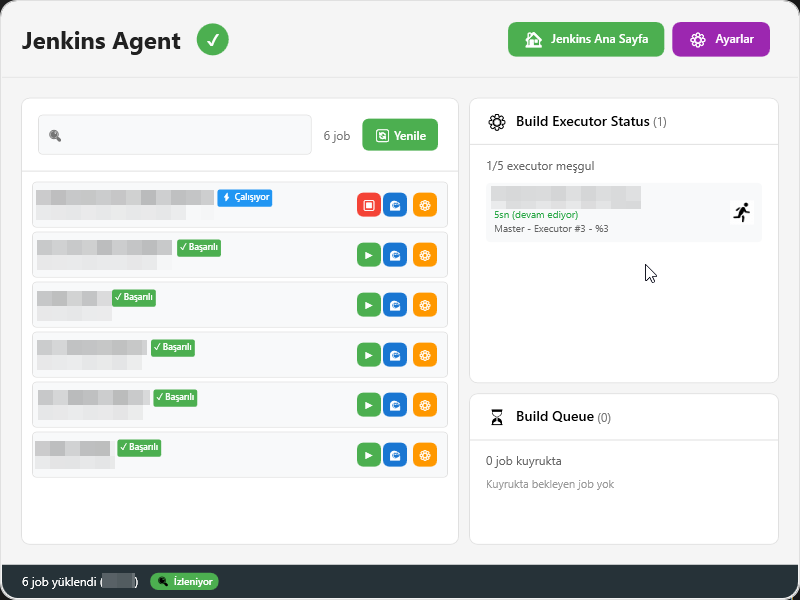Viewport: 800px width, 600px height.
Task: Click the blue icon in the Çalışıyor job row
Action: (395, 205)
